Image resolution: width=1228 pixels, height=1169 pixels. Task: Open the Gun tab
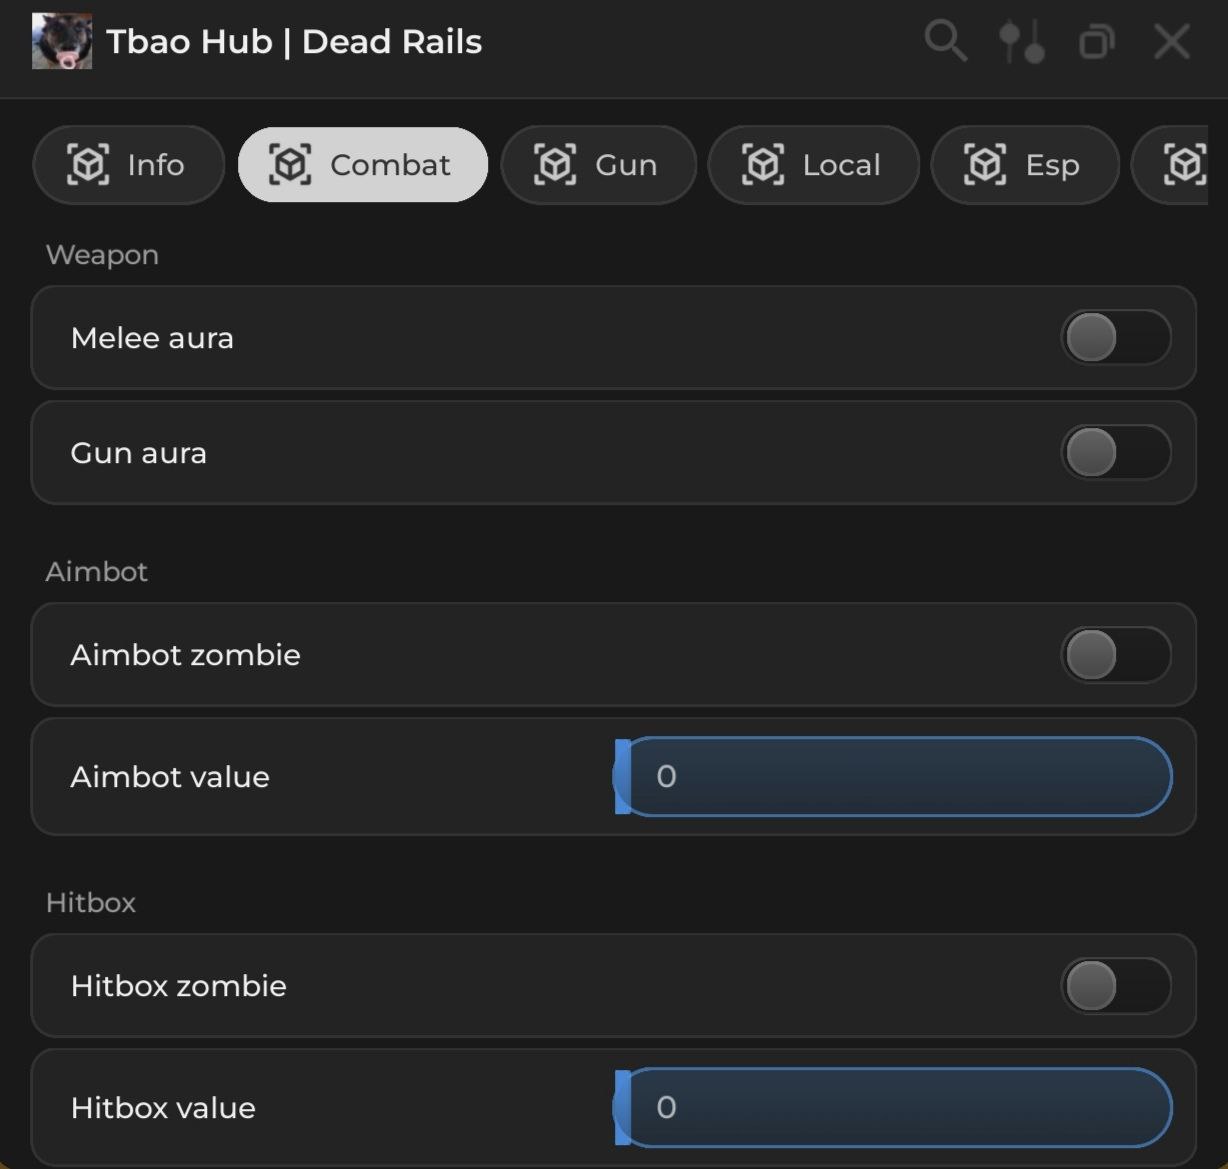(598, 164)
